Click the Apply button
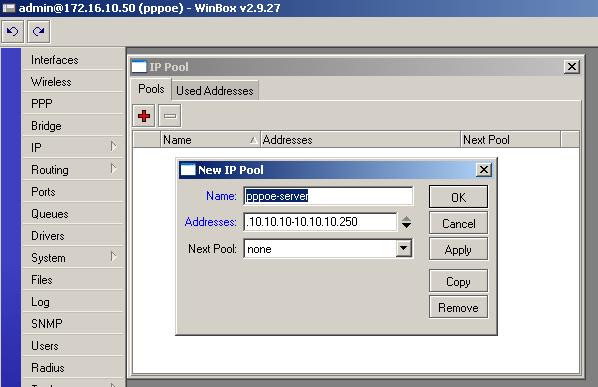Screen dimensions: 598x387 click(458, 250)
